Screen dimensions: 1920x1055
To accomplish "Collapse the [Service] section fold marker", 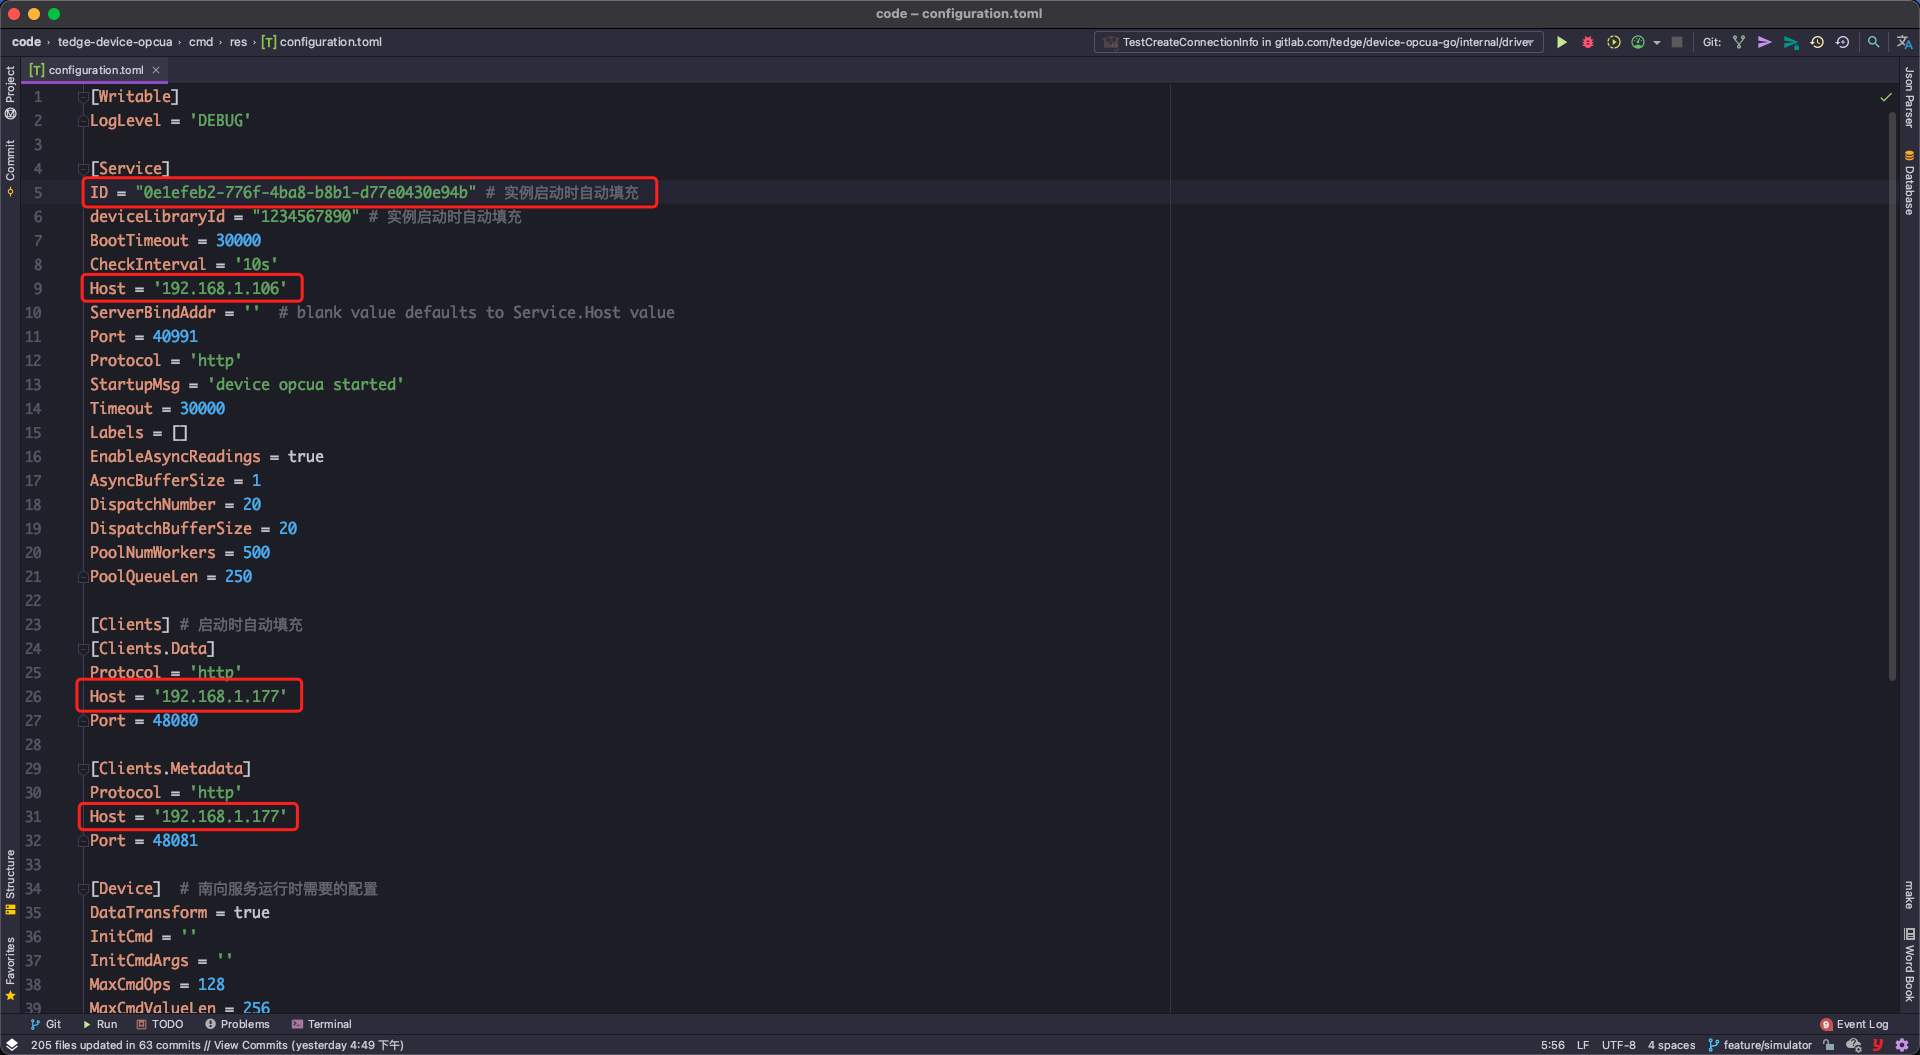I will coord(83,169).
